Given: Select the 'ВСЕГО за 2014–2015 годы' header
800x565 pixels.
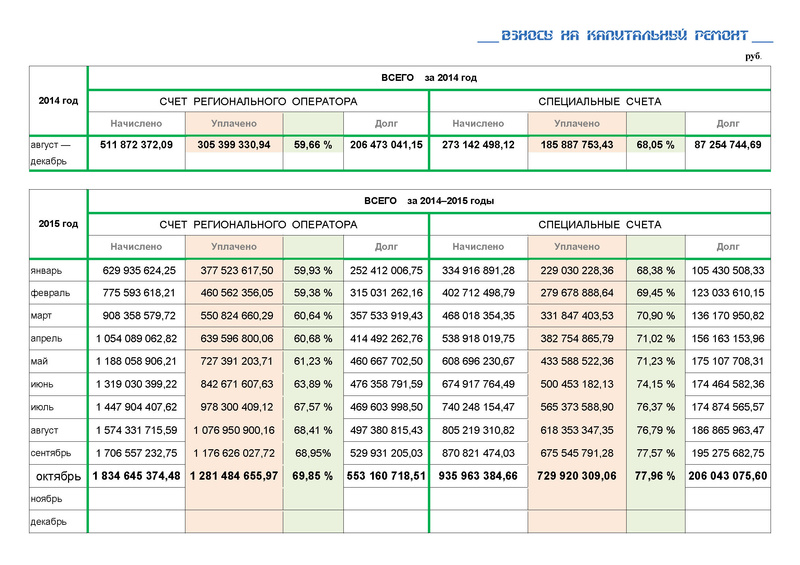Looking at the screenshot, I should 429,201.
